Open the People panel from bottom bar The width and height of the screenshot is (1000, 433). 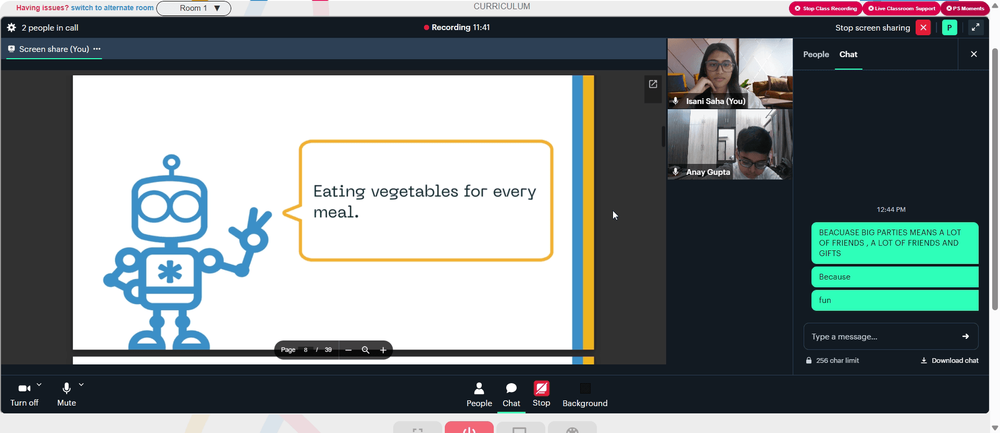tap(479, 395)
